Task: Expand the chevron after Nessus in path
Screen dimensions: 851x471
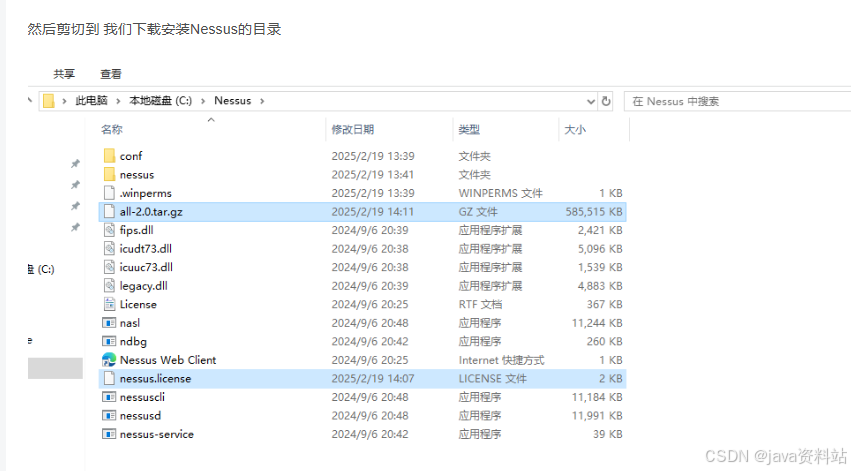Action: 262,101
